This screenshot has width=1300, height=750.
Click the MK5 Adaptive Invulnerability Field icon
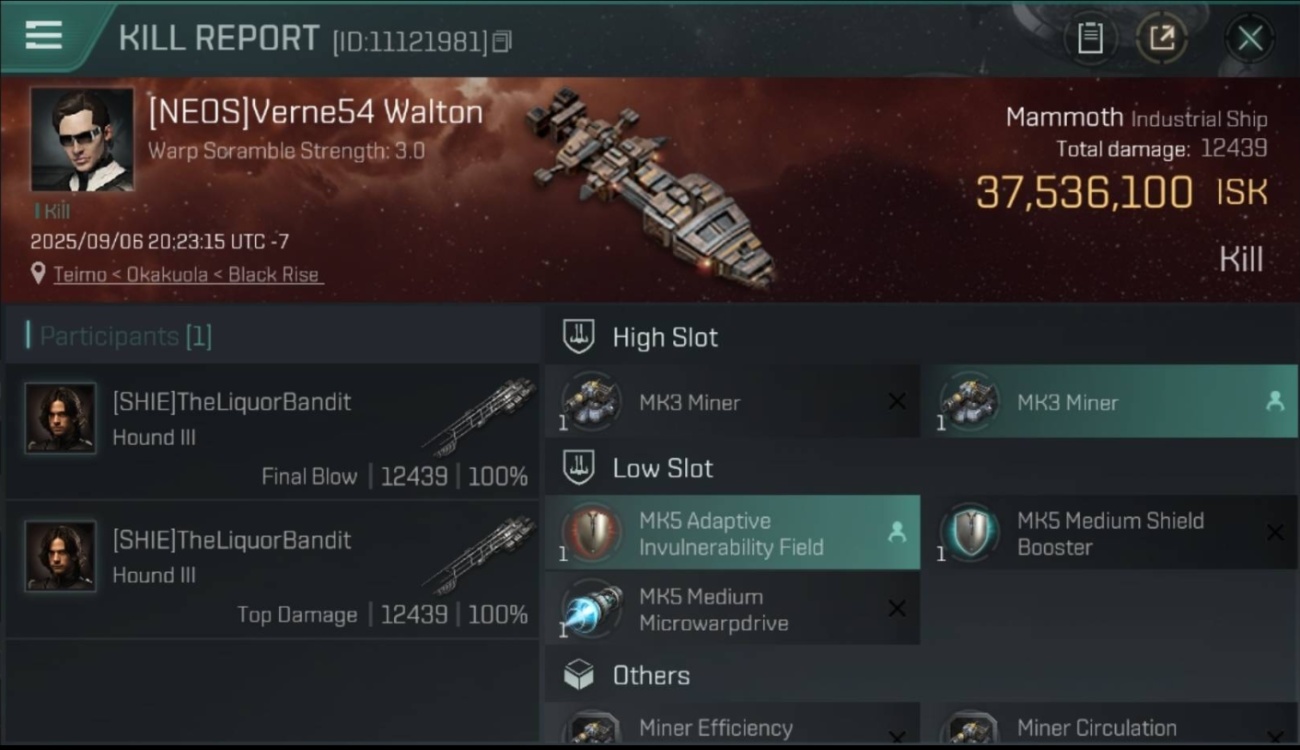[x=591, y=532]
